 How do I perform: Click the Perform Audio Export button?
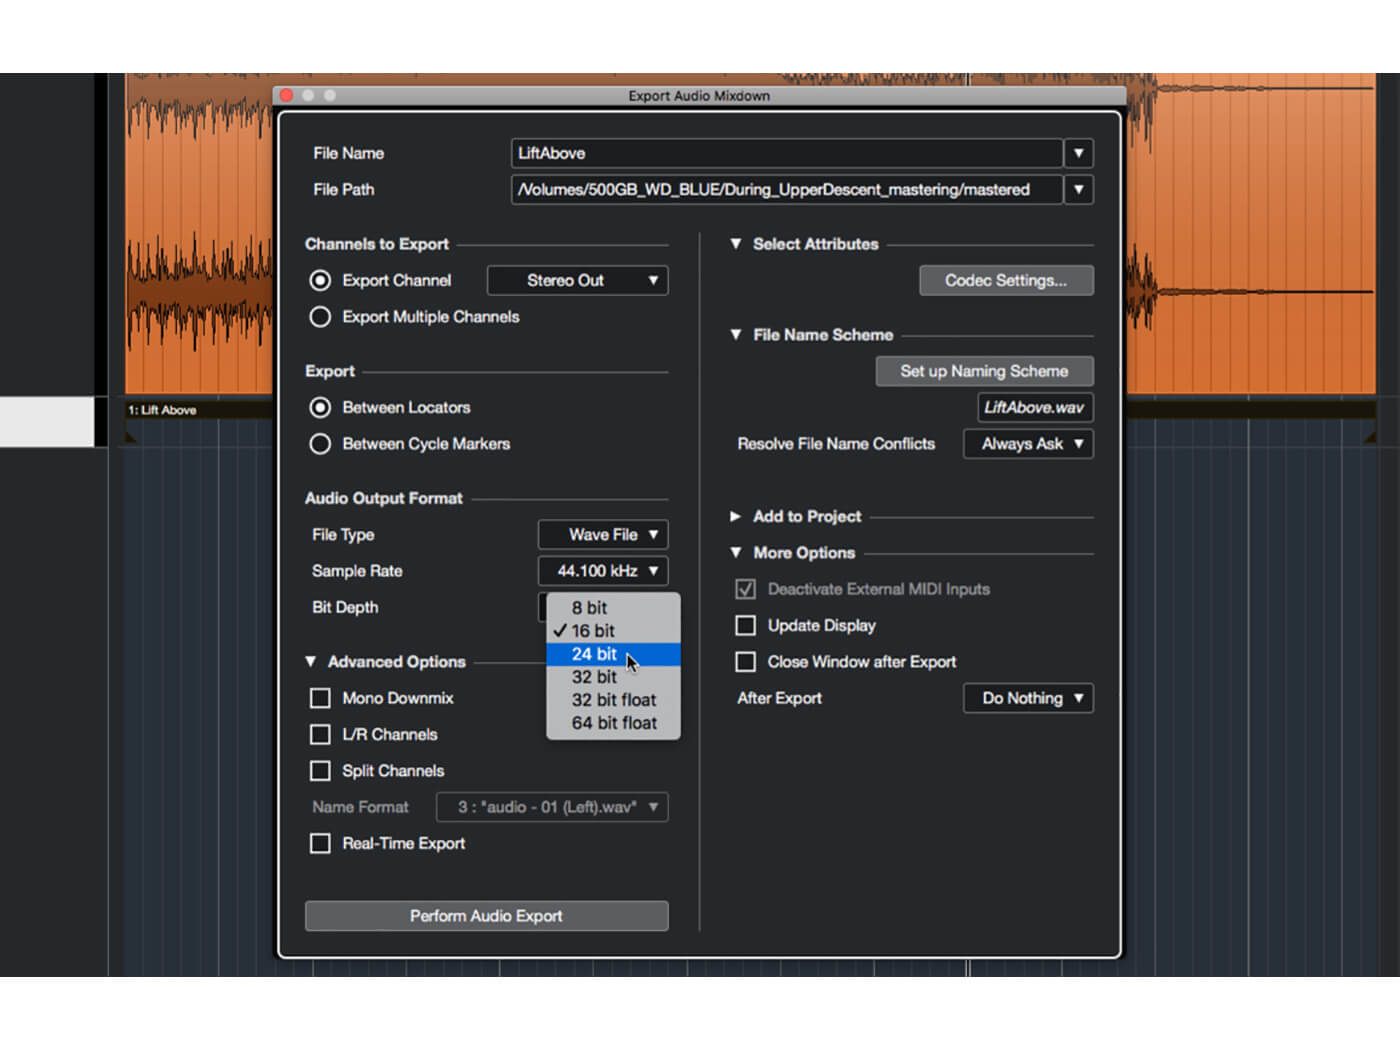486,915
